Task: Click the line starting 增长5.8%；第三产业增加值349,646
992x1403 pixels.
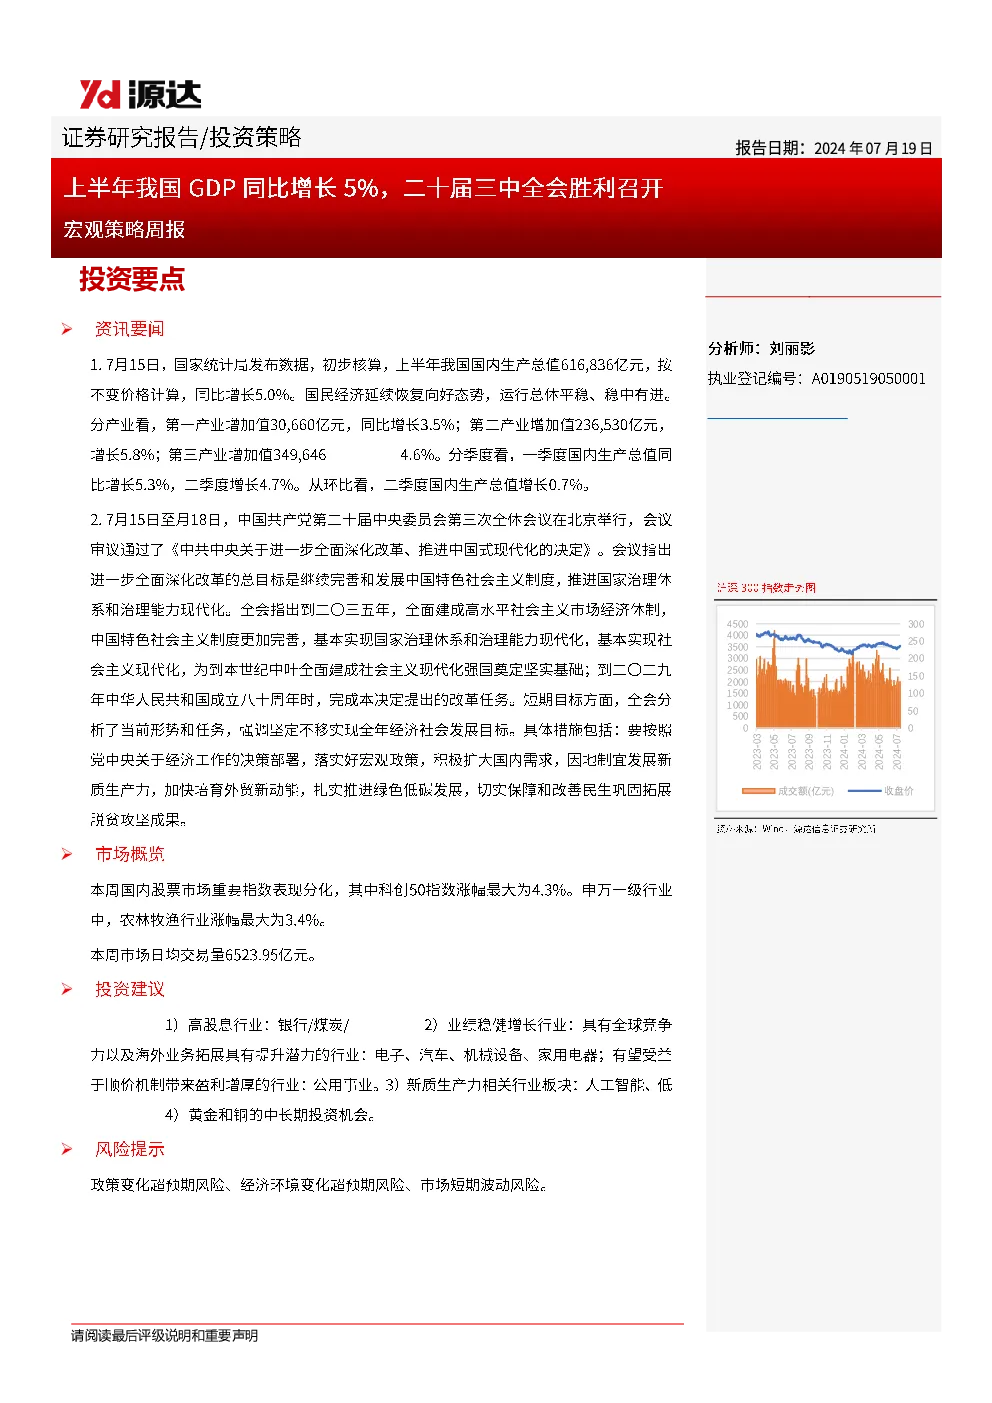Action: 381,454
